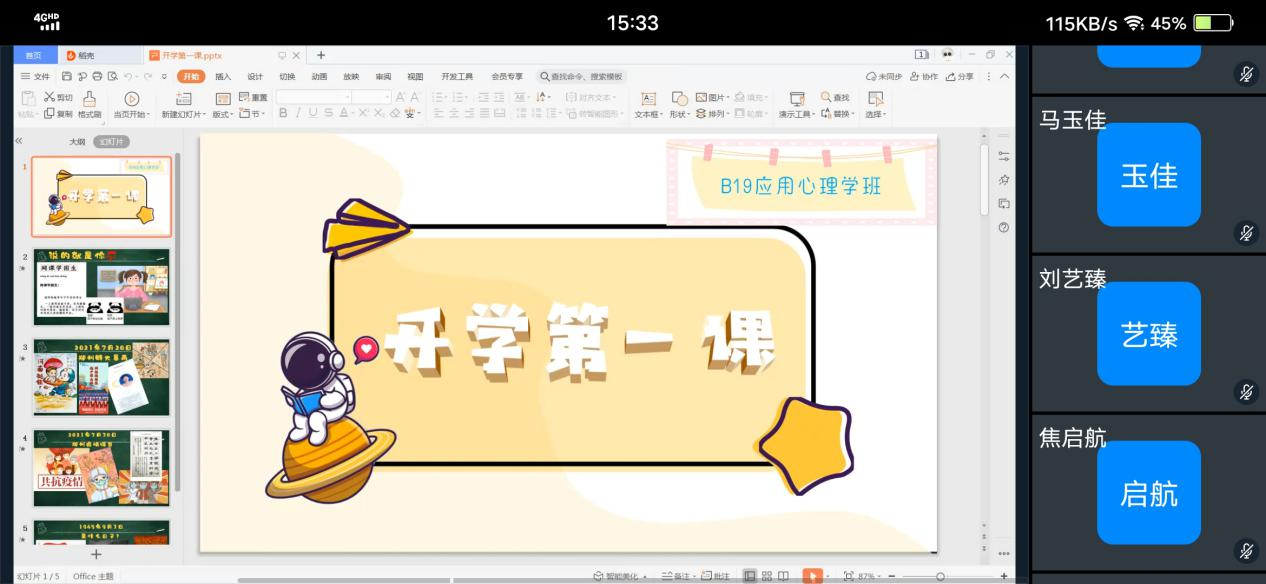Click the Text Box (文本框) icon
Viewport: 1266px width, 584px height.
(x=647, y=99)
